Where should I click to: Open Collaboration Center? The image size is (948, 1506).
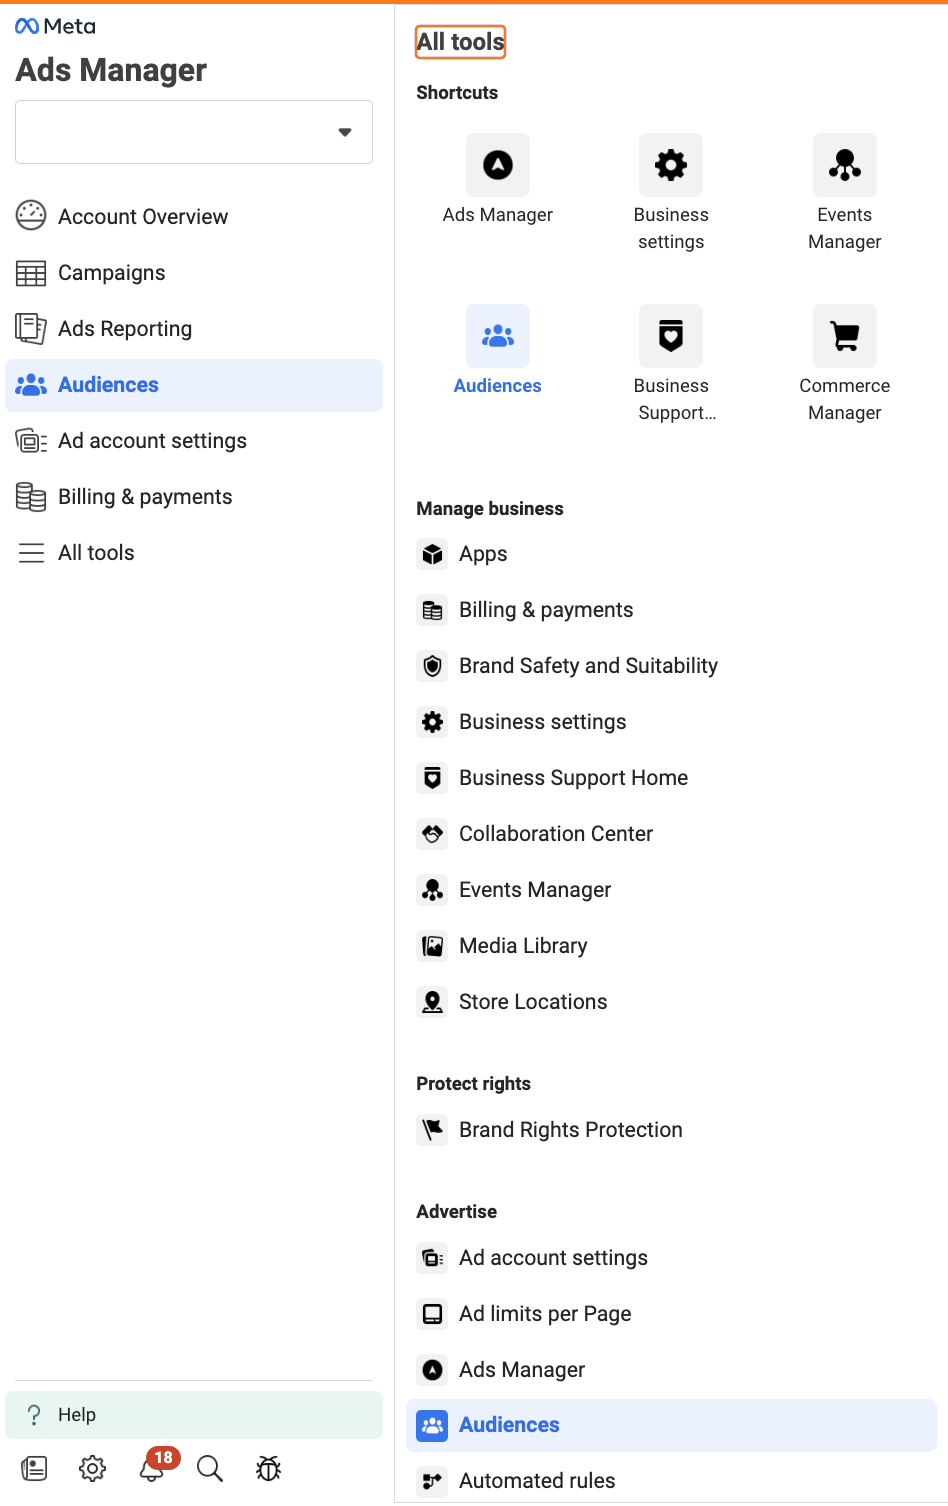pyautogui.click(x=671, y=834)
